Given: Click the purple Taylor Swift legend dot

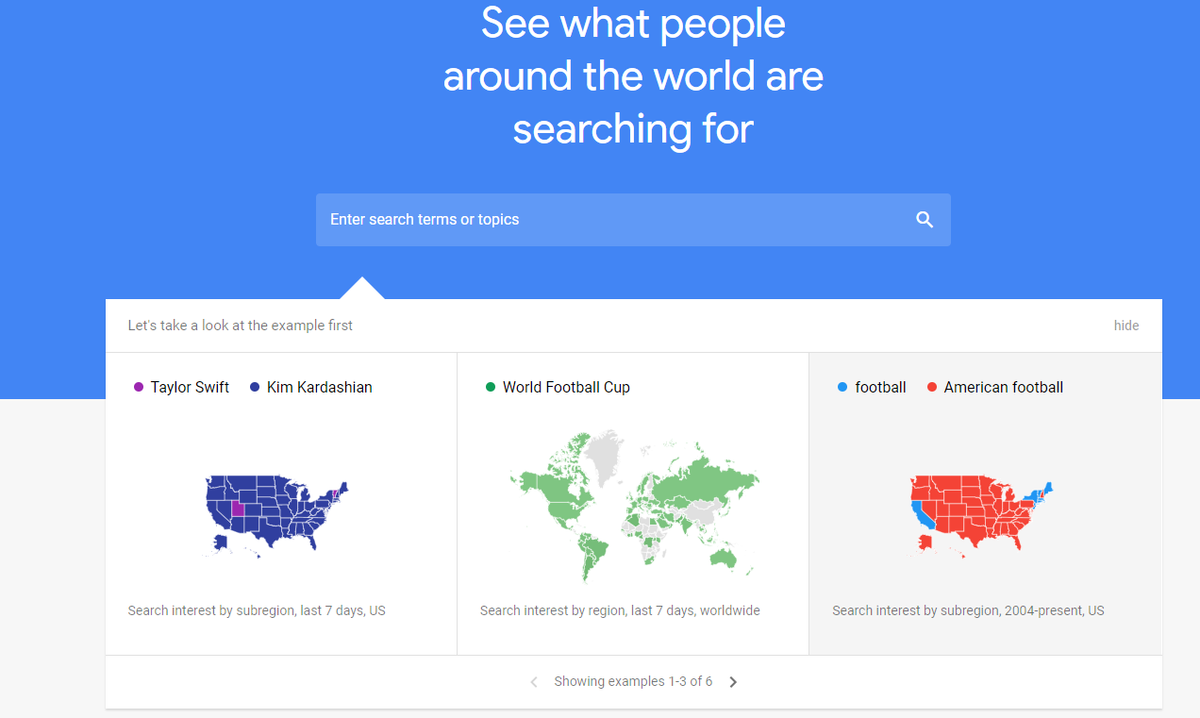Looking at the screenshot, I should pyautogui.click(x=138, y=388).
